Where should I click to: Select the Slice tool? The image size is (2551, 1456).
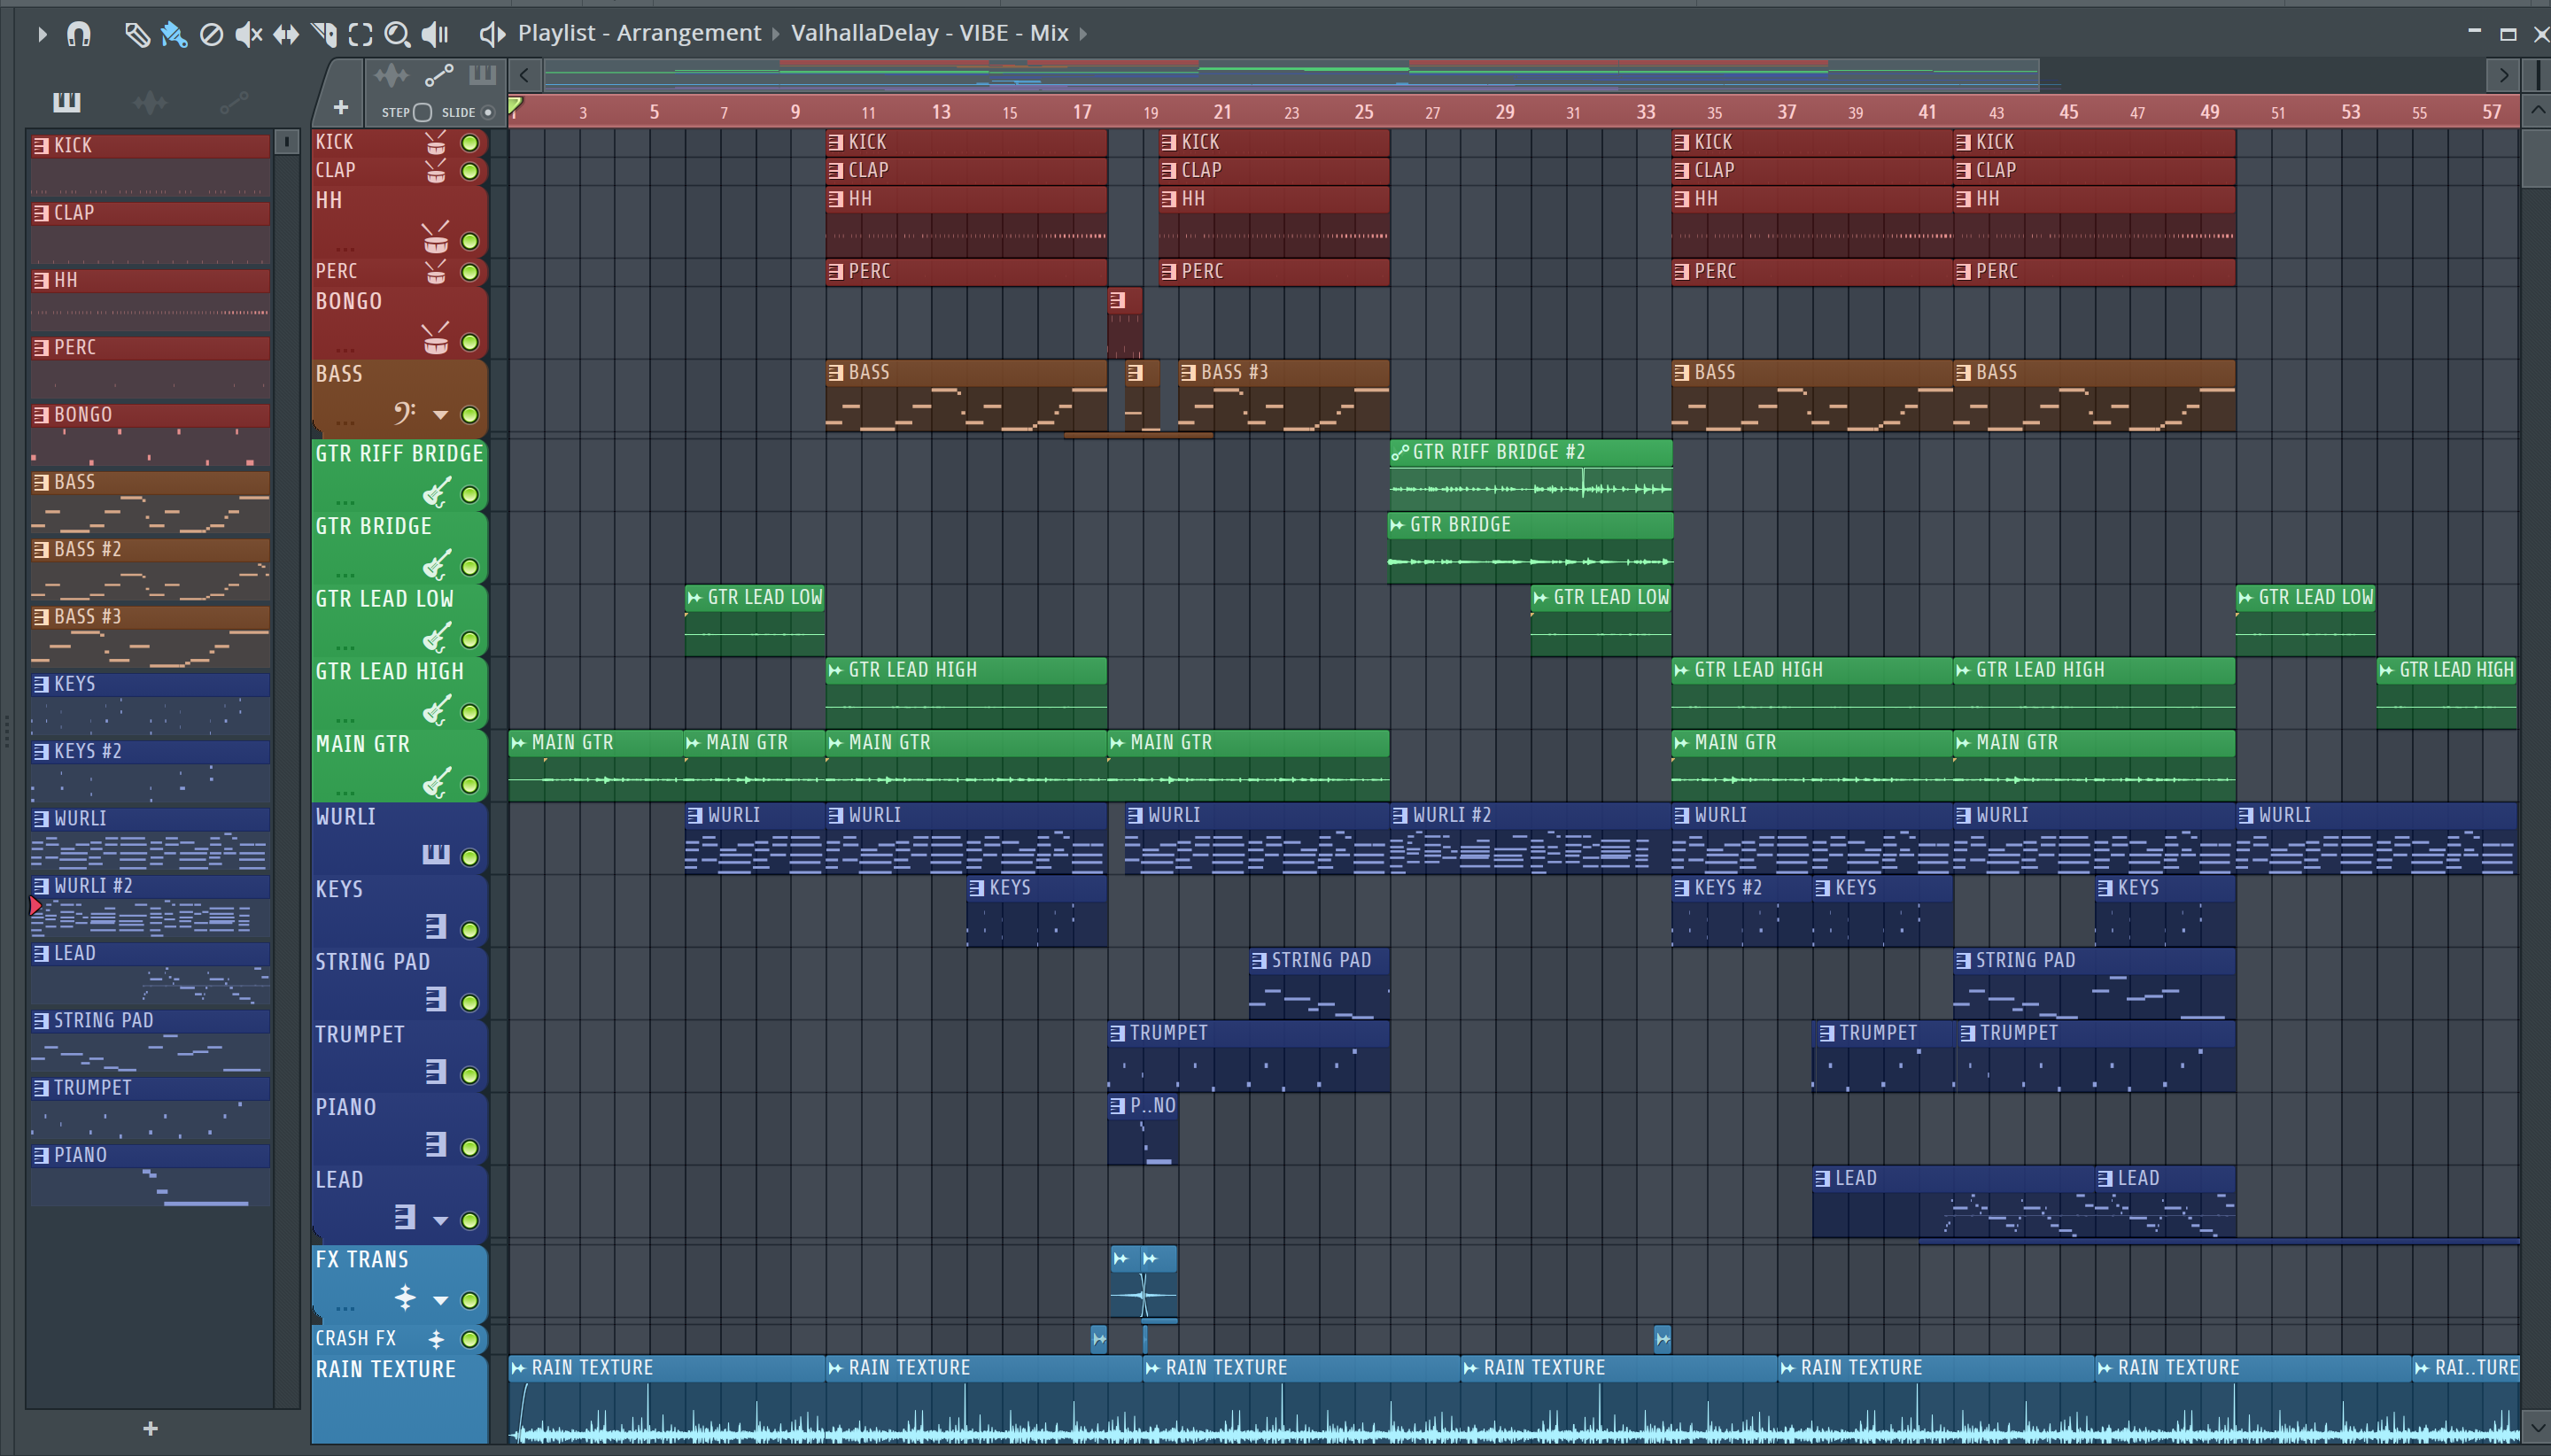(x=323, y=34)
